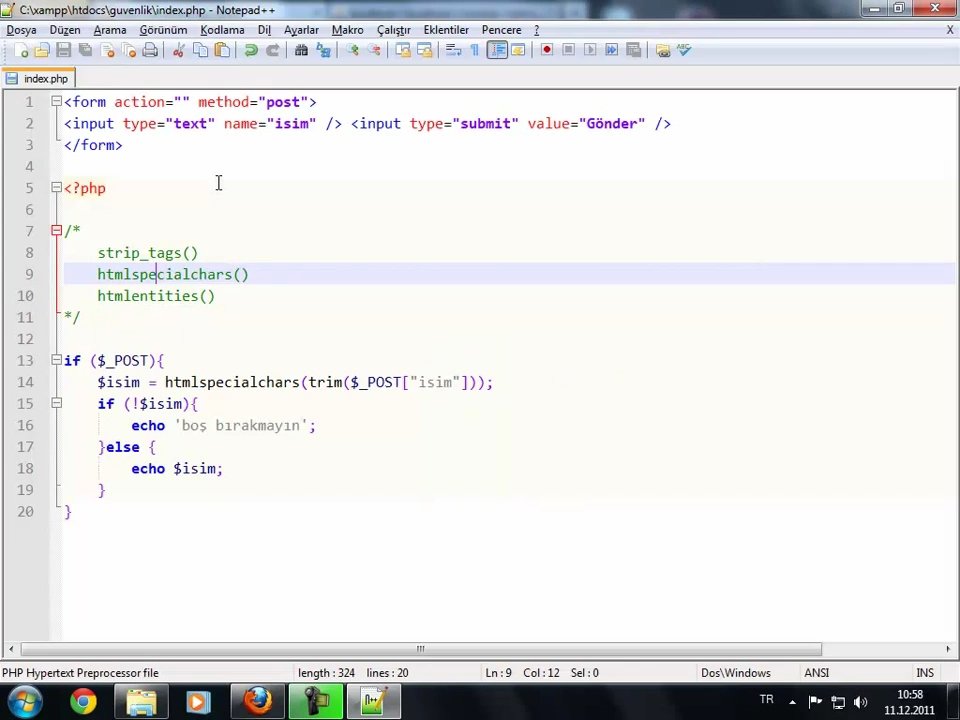
Task: Click the Paste toolbar icon
Action: (222, 50)
